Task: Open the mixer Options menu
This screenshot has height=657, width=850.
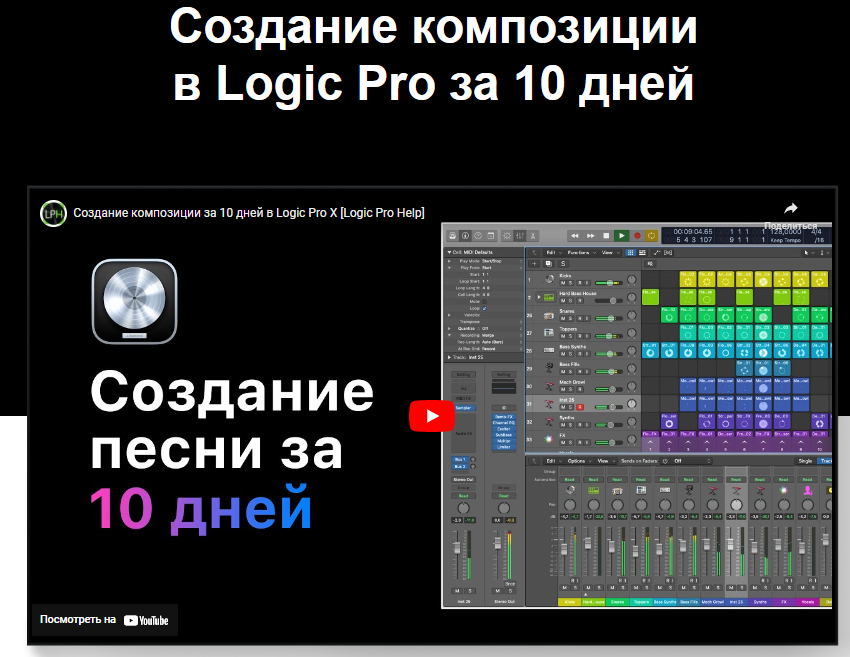Action: point(577,461)
